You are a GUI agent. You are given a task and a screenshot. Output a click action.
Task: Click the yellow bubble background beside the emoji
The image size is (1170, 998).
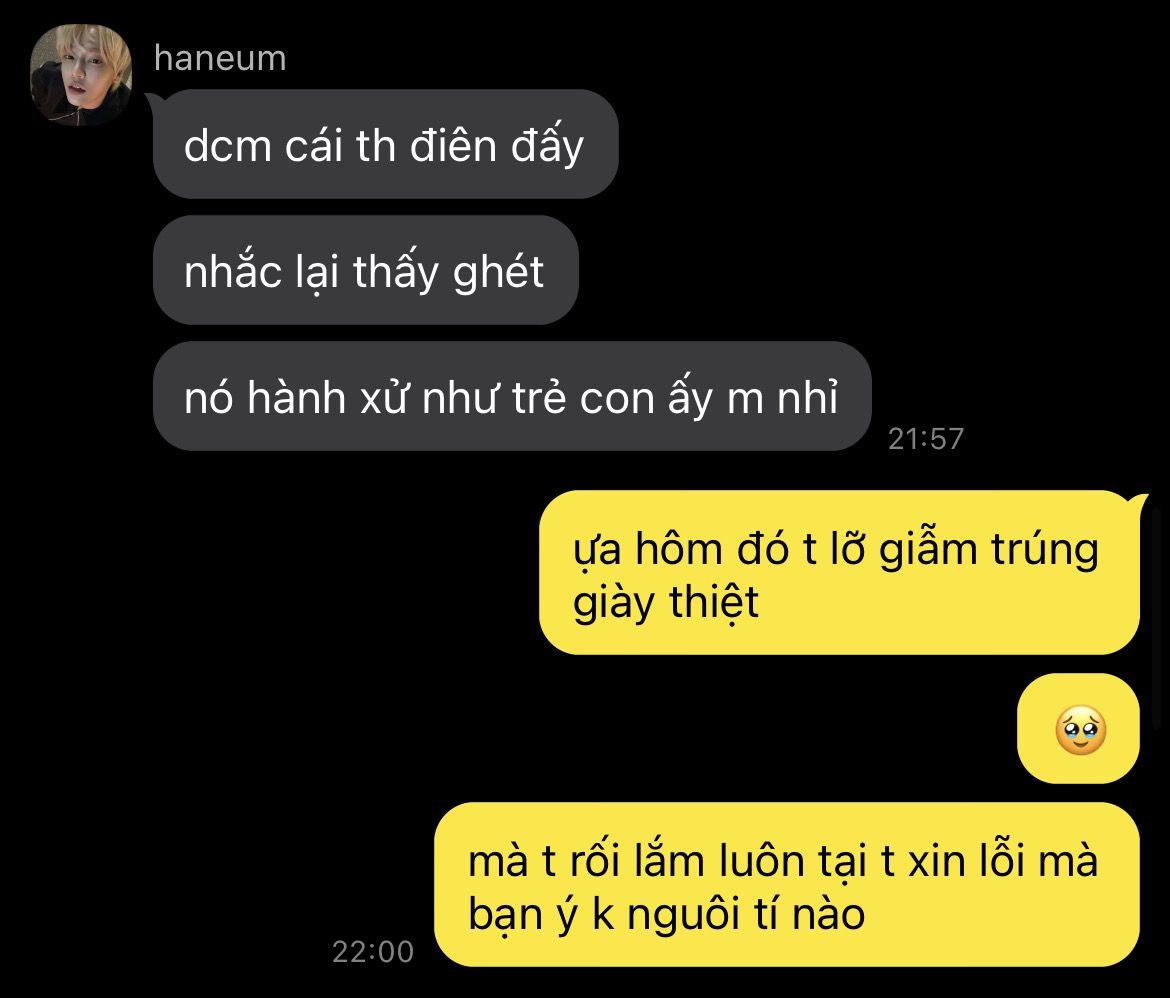(x=1041, y=729)
